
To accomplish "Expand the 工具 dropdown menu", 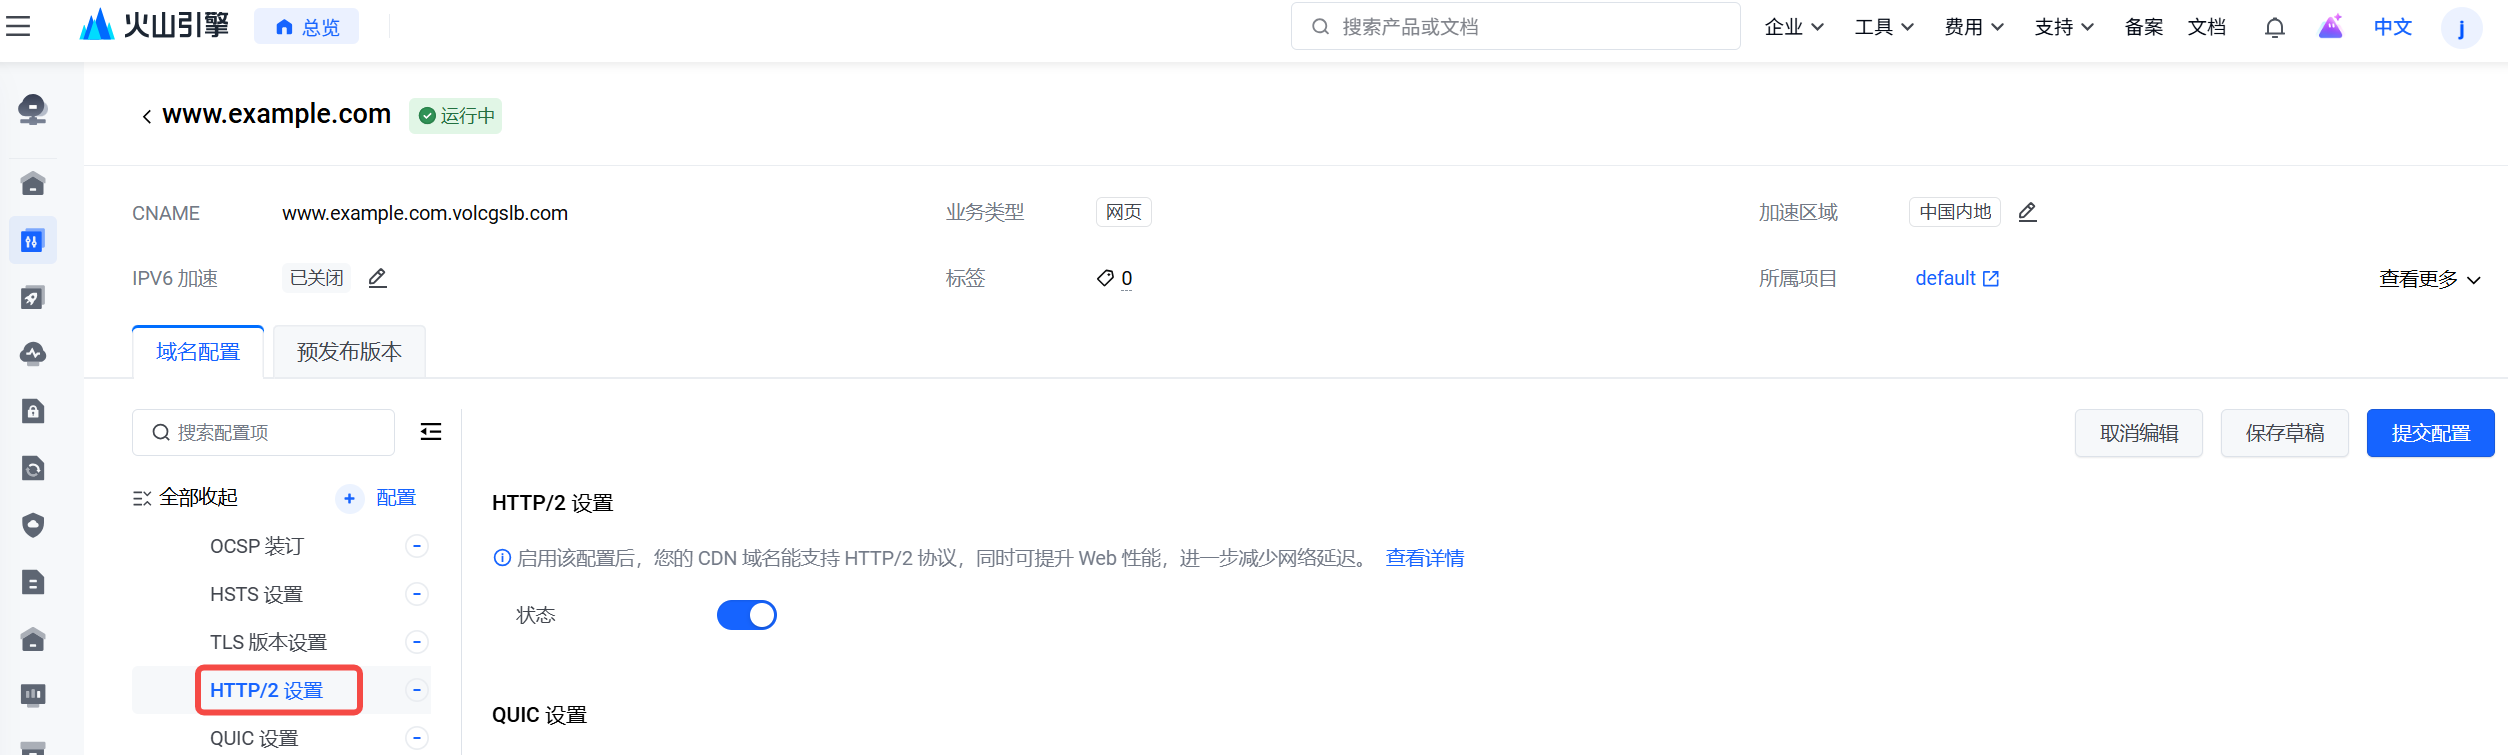I will point(1884,27).
